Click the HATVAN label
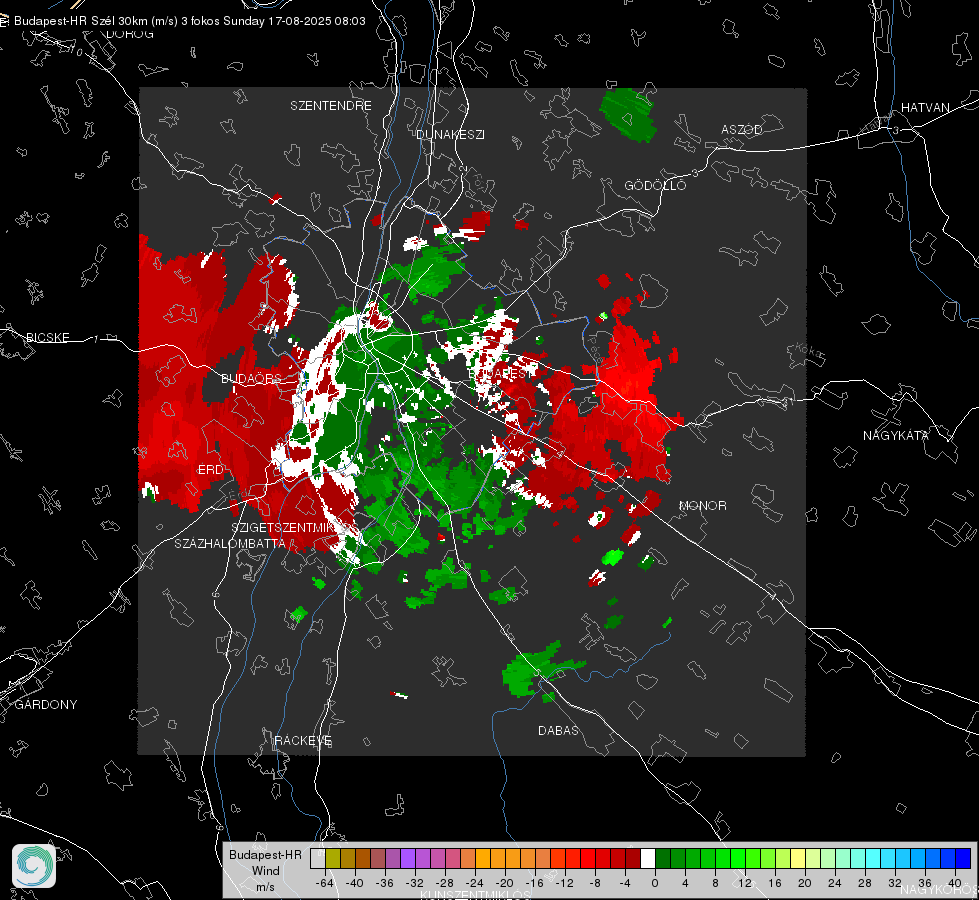 tap(925, 107)
